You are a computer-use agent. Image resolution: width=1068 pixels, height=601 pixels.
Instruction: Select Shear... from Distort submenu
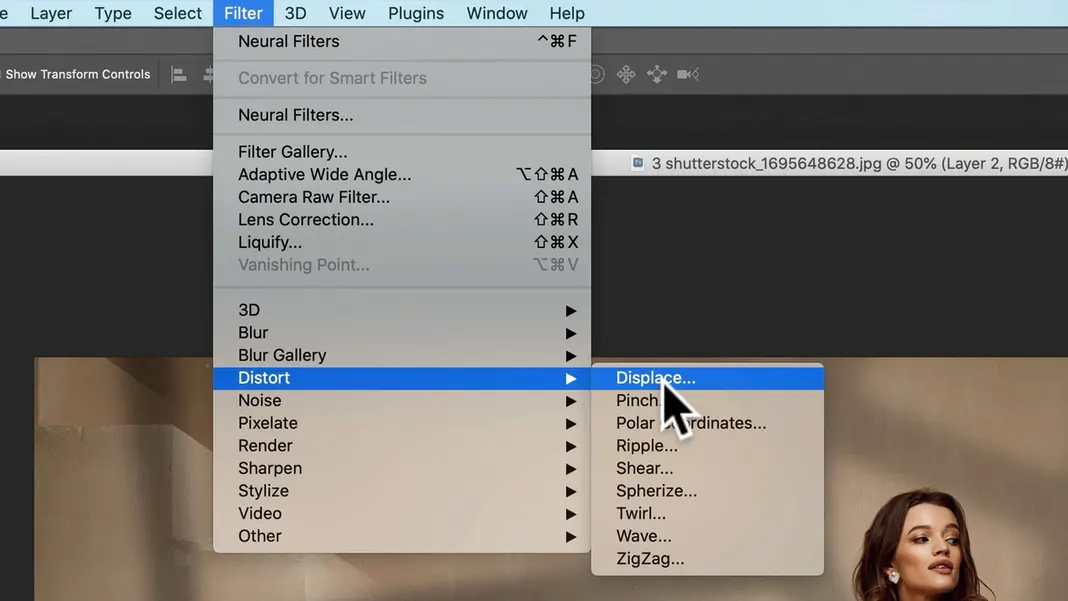pos(708,468)
